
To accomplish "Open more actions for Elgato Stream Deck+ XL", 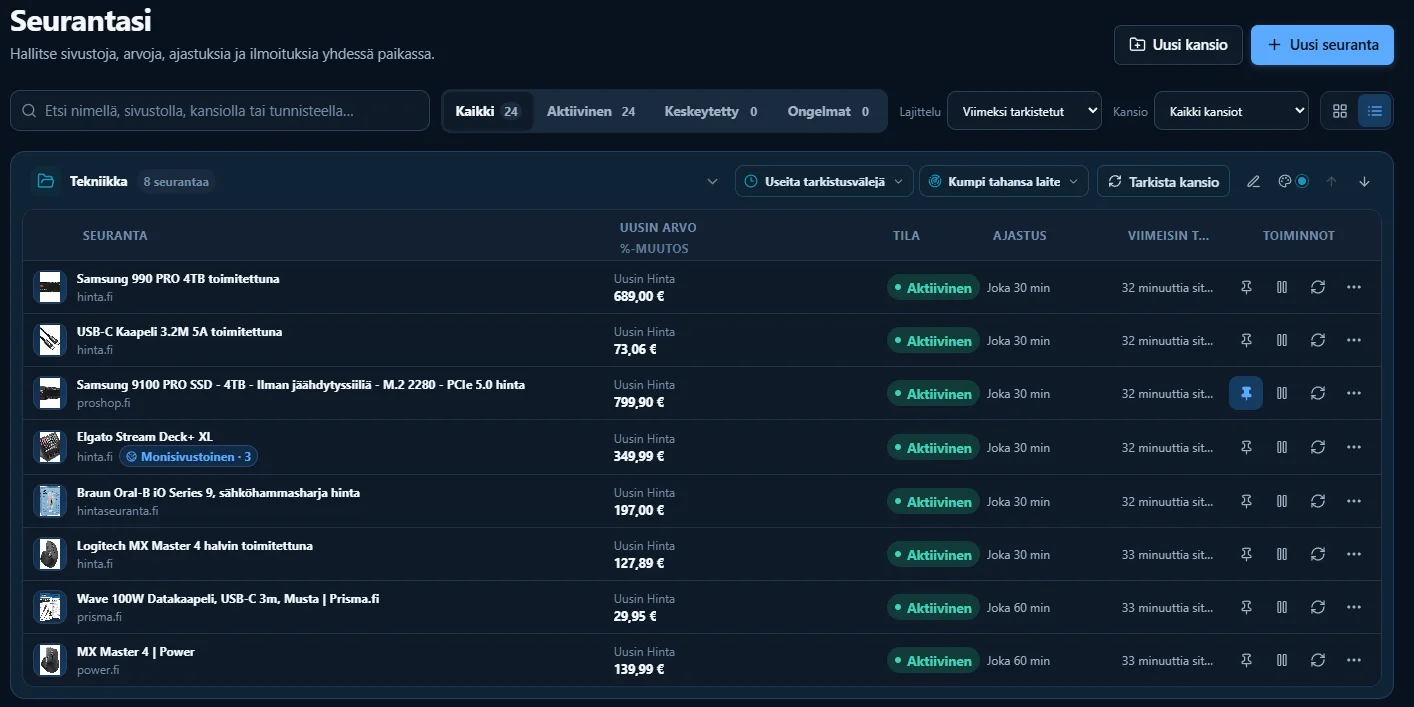I will pyautogui.click(x=1354, y=447).
